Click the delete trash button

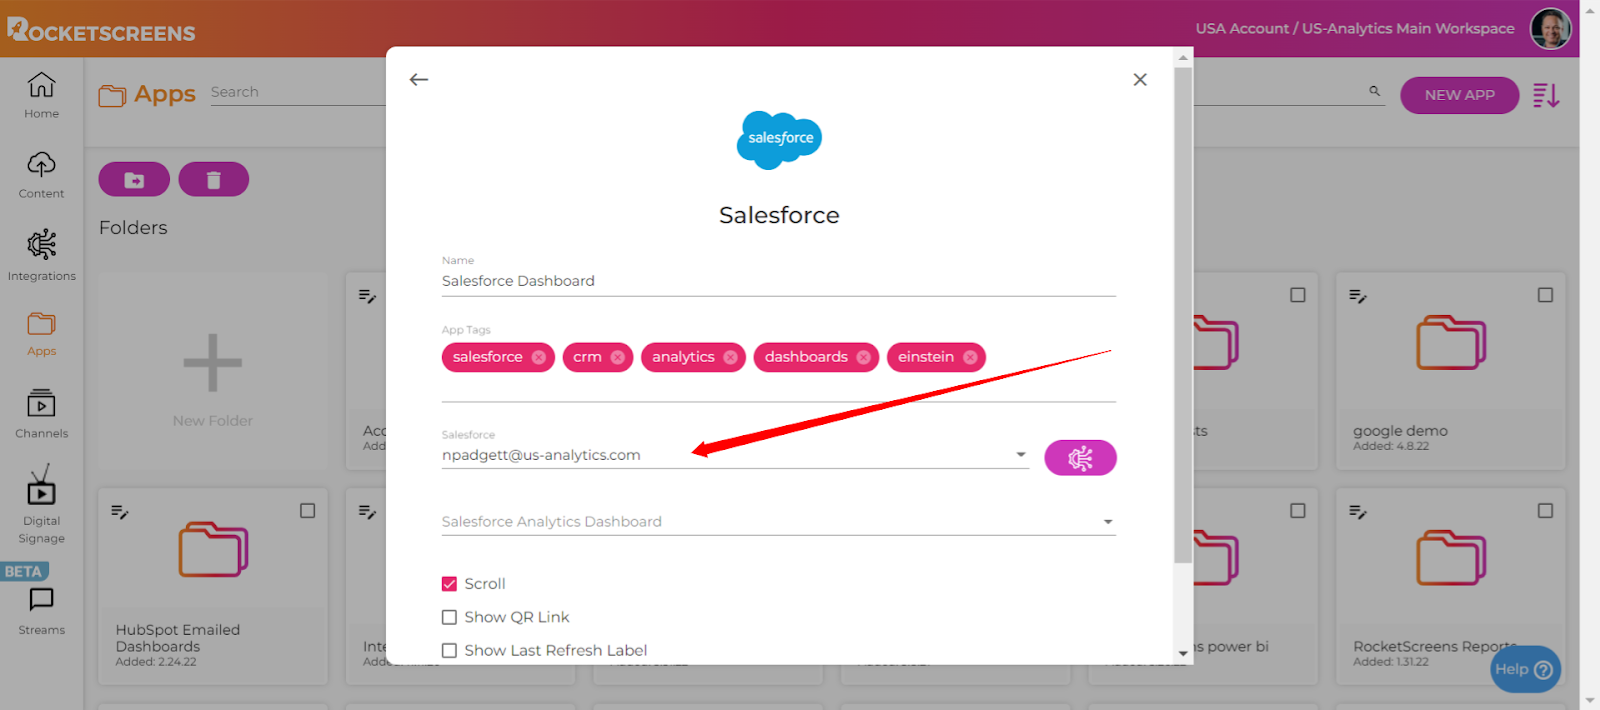click(213, 179)
